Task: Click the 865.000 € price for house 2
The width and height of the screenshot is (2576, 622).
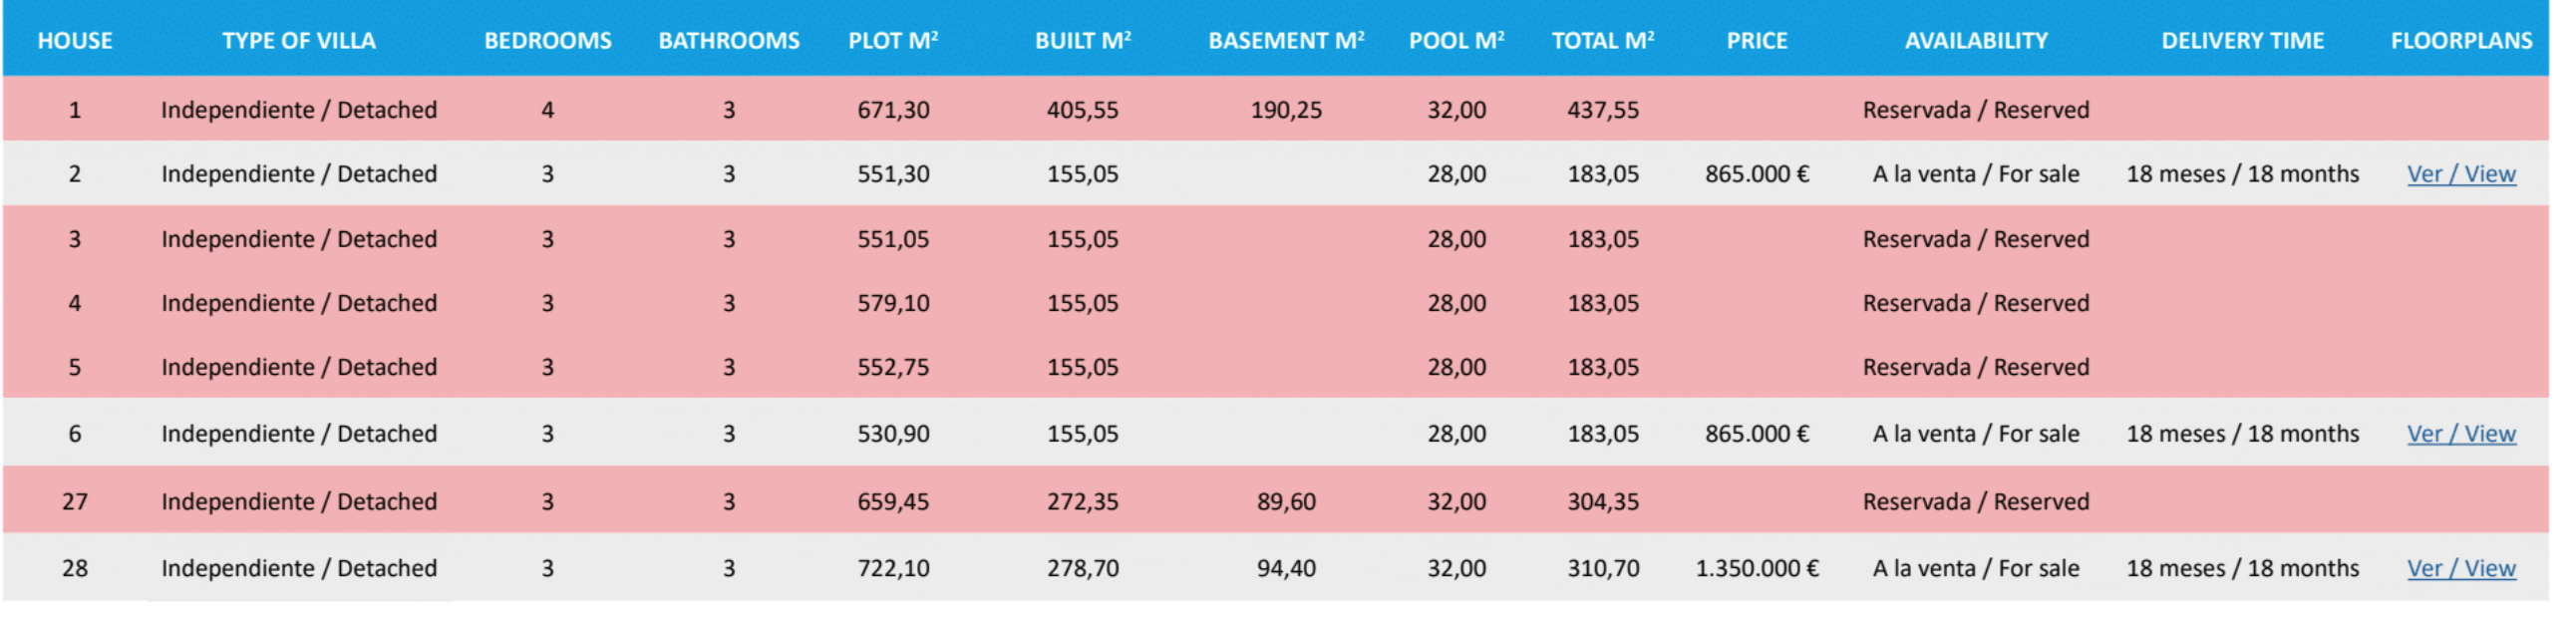Action: (1757, 174)
